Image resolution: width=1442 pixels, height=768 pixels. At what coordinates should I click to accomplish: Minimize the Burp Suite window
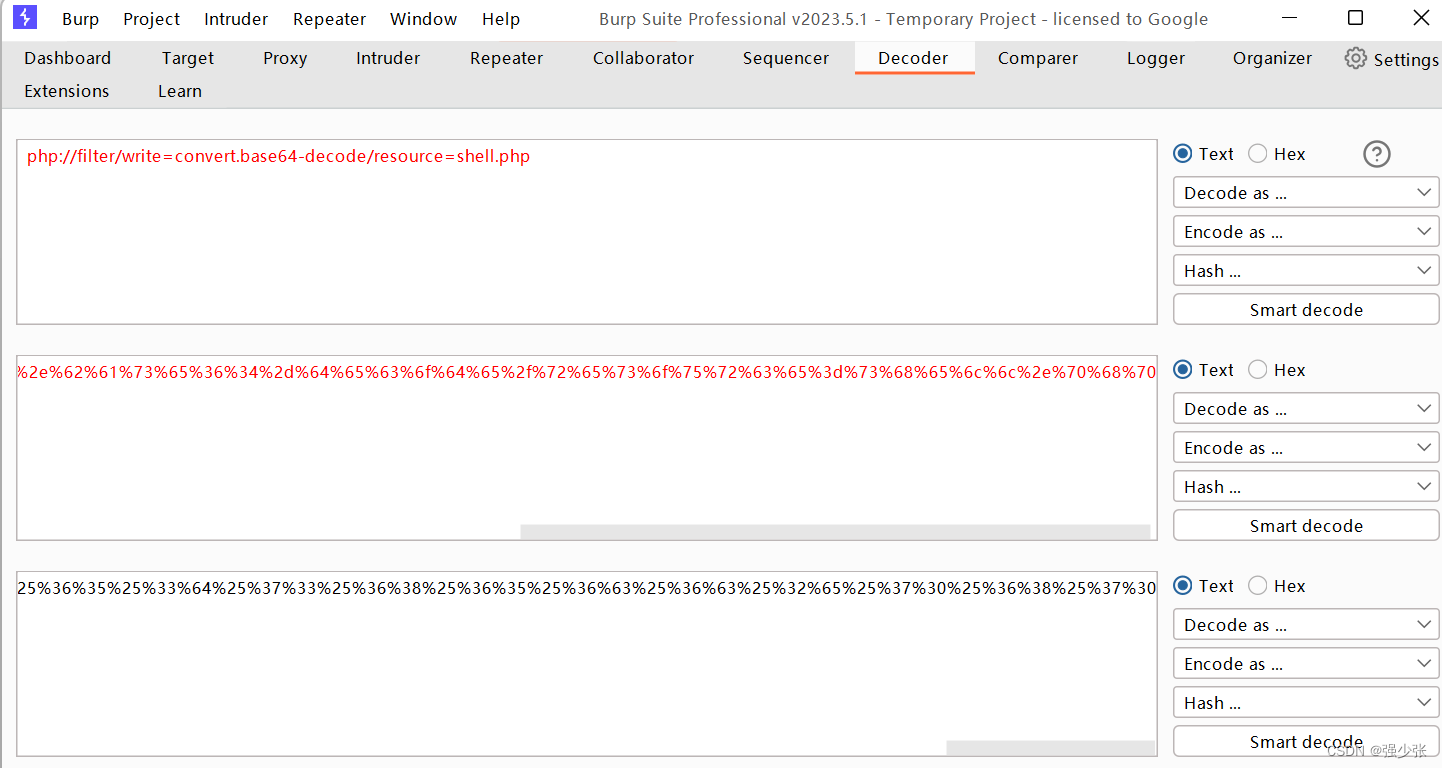tap(1289, 18)
